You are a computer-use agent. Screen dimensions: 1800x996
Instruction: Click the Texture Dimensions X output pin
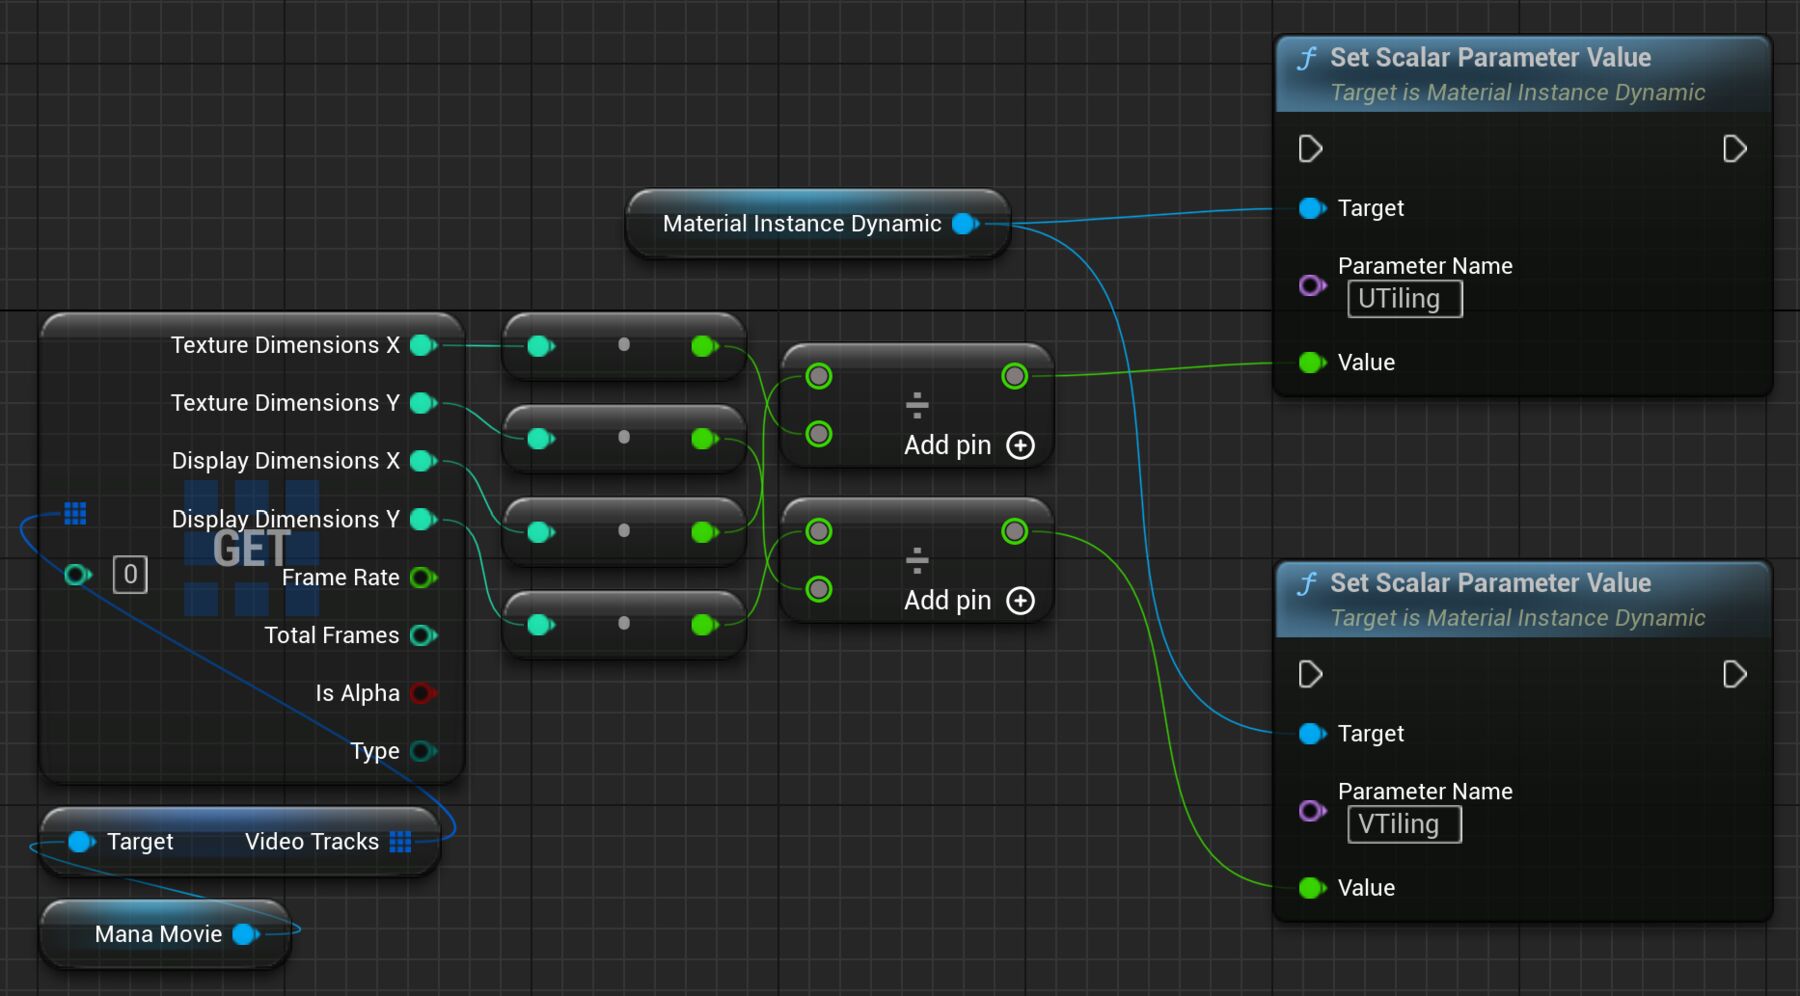[423, 345]
